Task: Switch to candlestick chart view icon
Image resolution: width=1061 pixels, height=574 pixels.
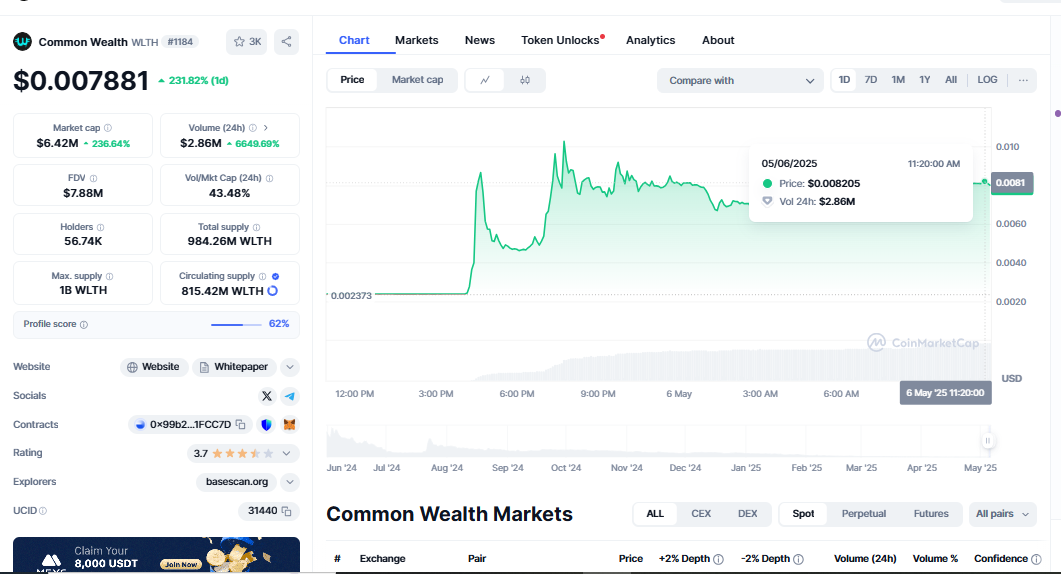Action: (525, 80)
